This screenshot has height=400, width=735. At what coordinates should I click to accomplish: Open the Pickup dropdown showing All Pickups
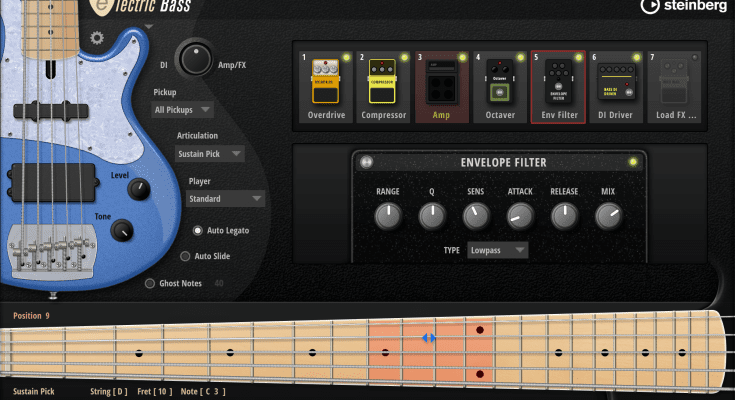click(x=182, y=109)
